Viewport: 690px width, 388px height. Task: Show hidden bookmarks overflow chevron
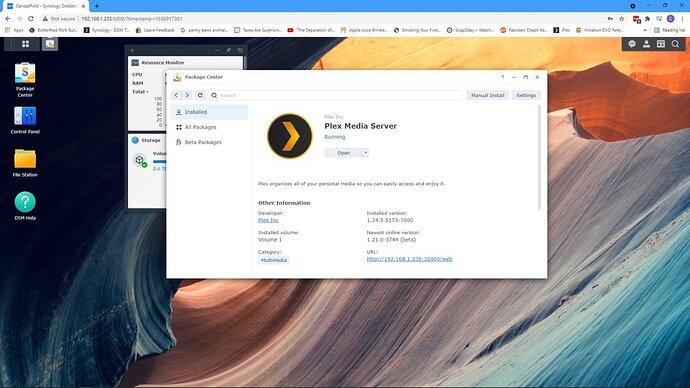click(645, 30)
